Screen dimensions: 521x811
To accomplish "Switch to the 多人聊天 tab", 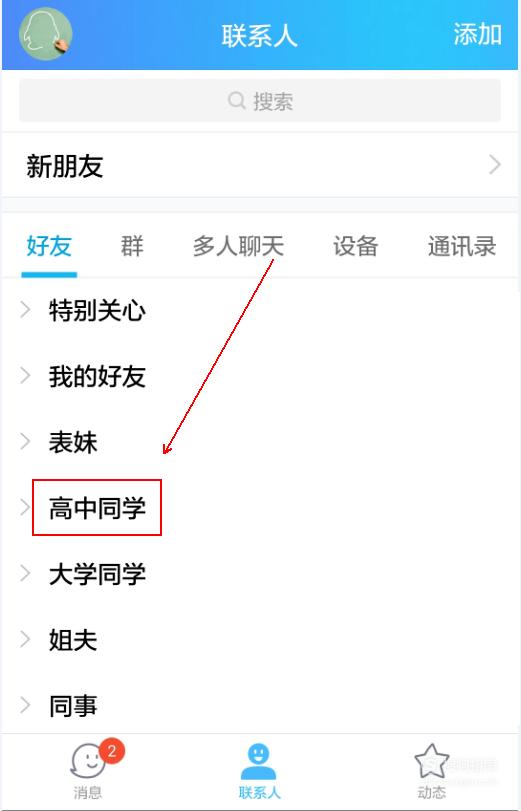I will tap(239, 246).
